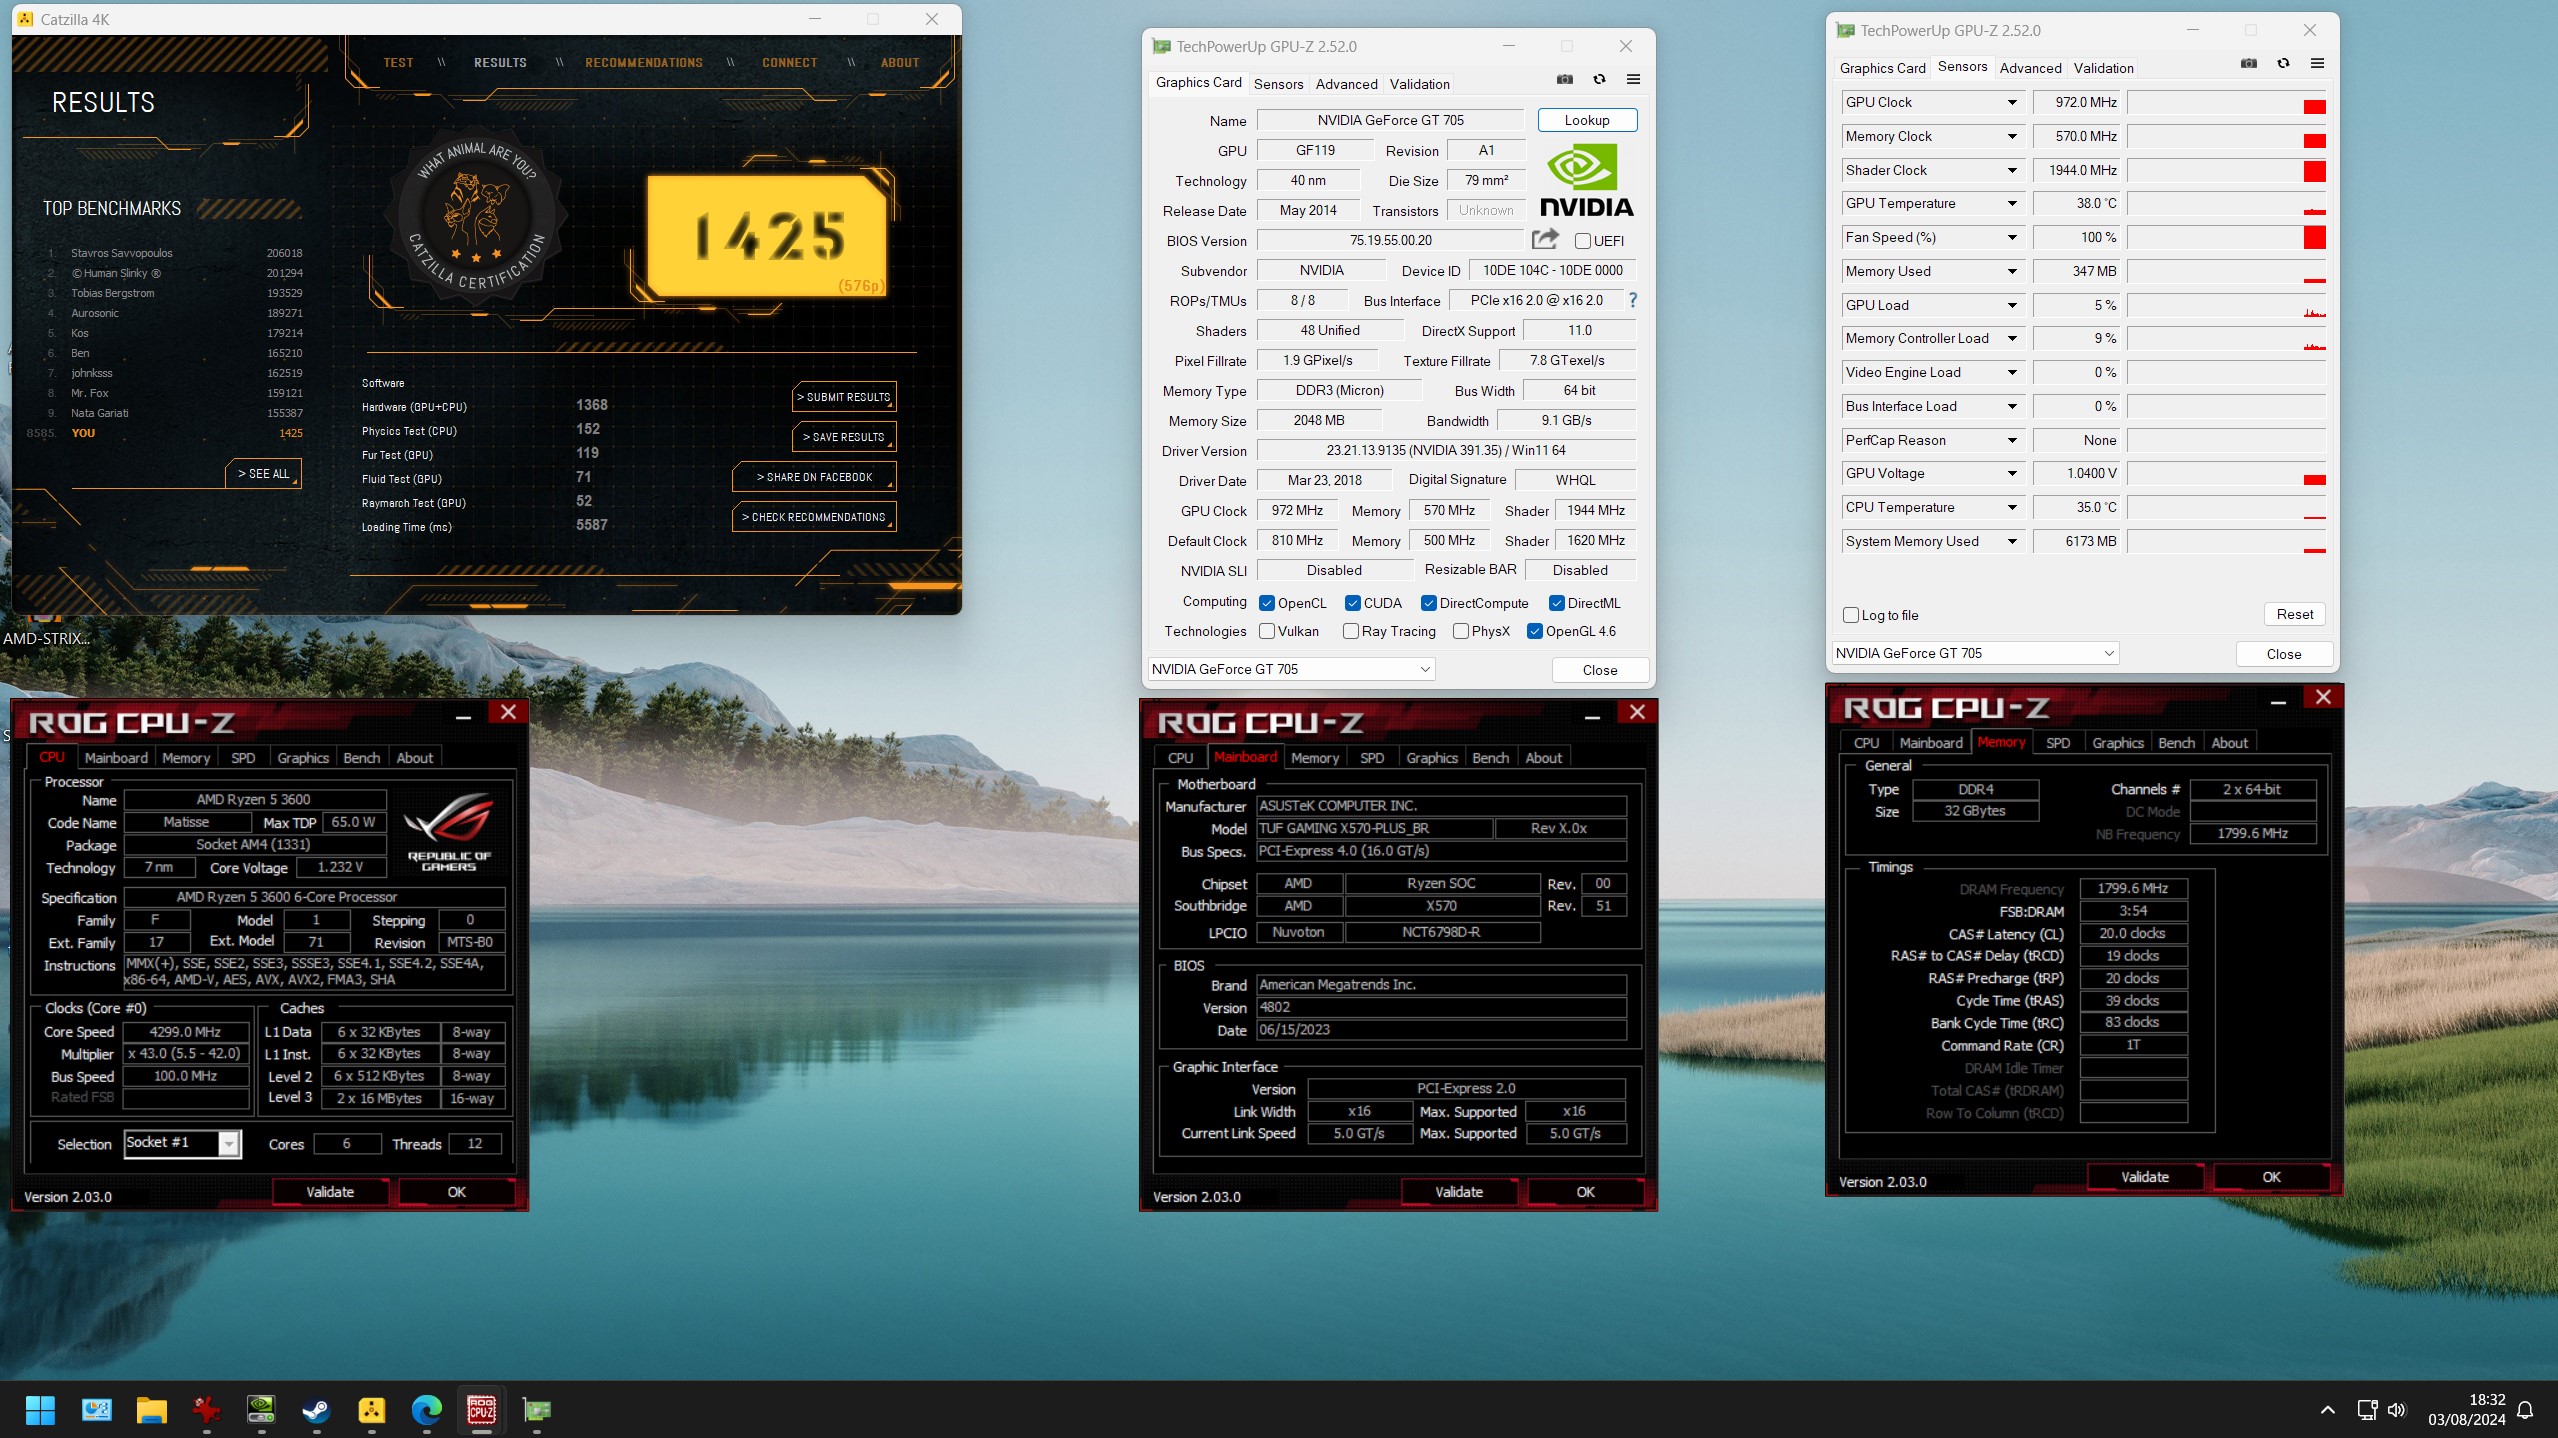Open SPD tab in Mainboard CPU-Z window
2558x1438 pixels.
(x=1371, y=758)
